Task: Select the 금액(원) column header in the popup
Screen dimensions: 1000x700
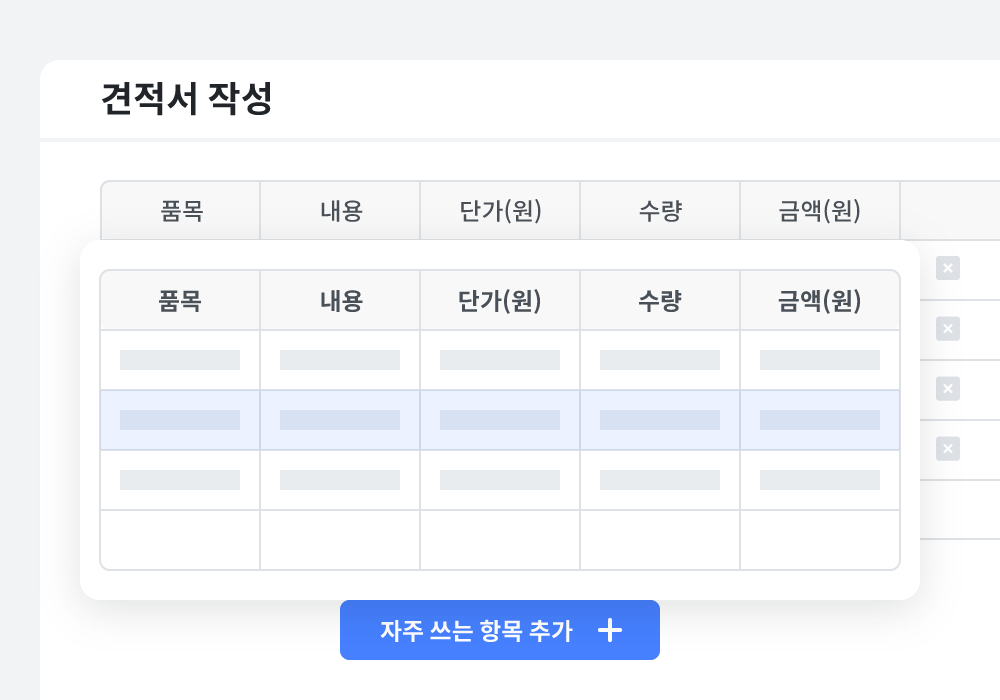Action: tap(820, 300)
